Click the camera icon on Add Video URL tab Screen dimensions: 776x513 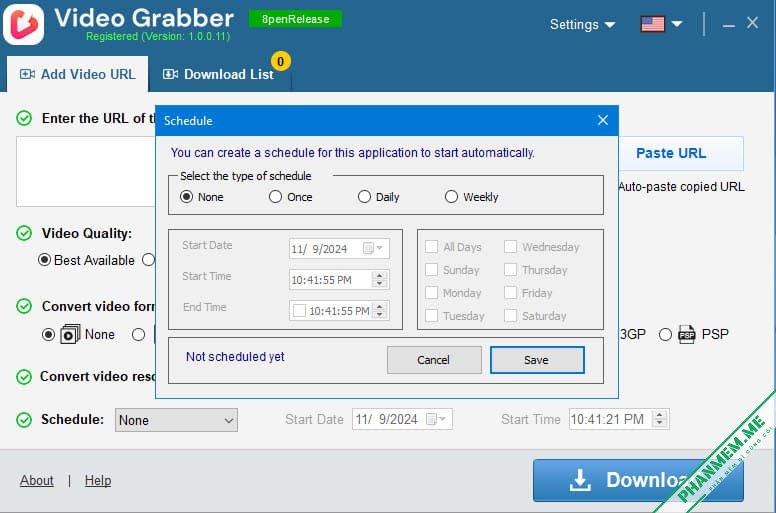27,74
